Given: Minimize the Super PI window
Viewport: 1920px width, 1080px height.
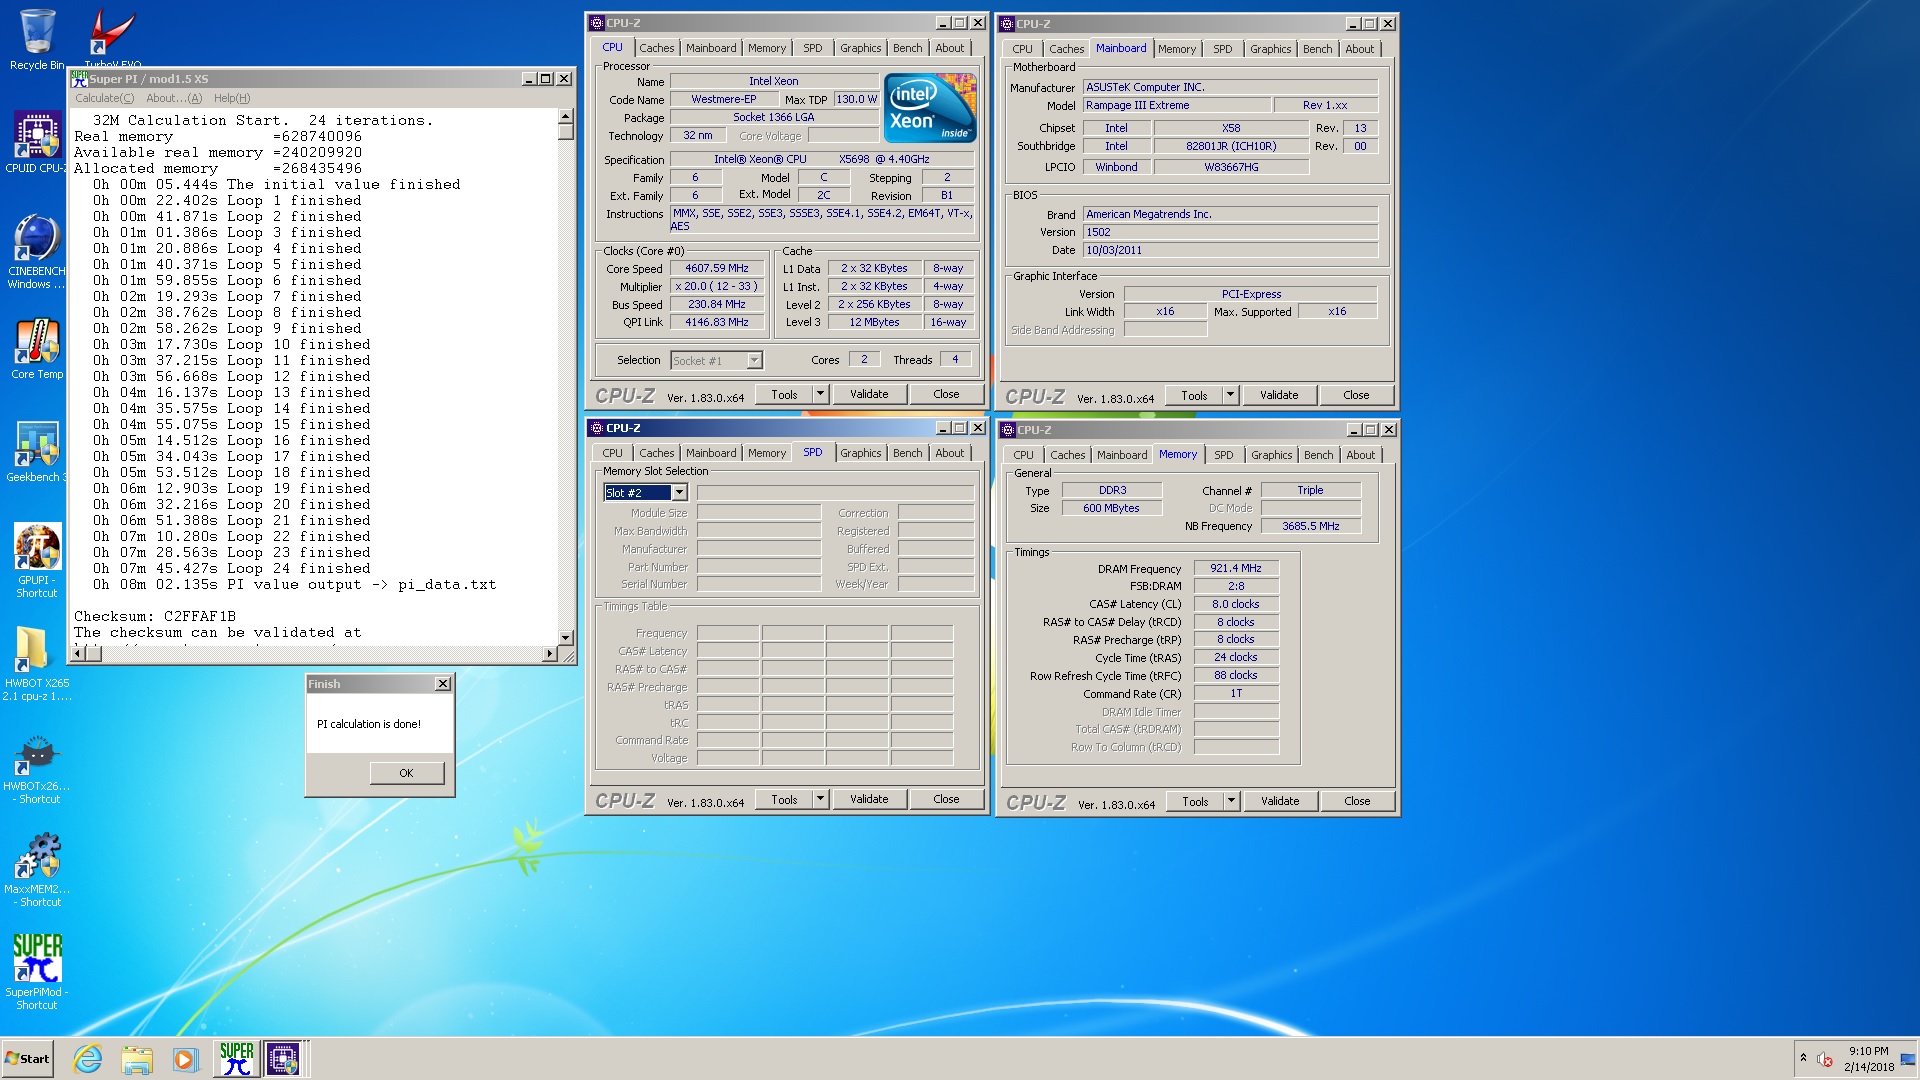Looking at the screenshot, I should tap(529, 79).
